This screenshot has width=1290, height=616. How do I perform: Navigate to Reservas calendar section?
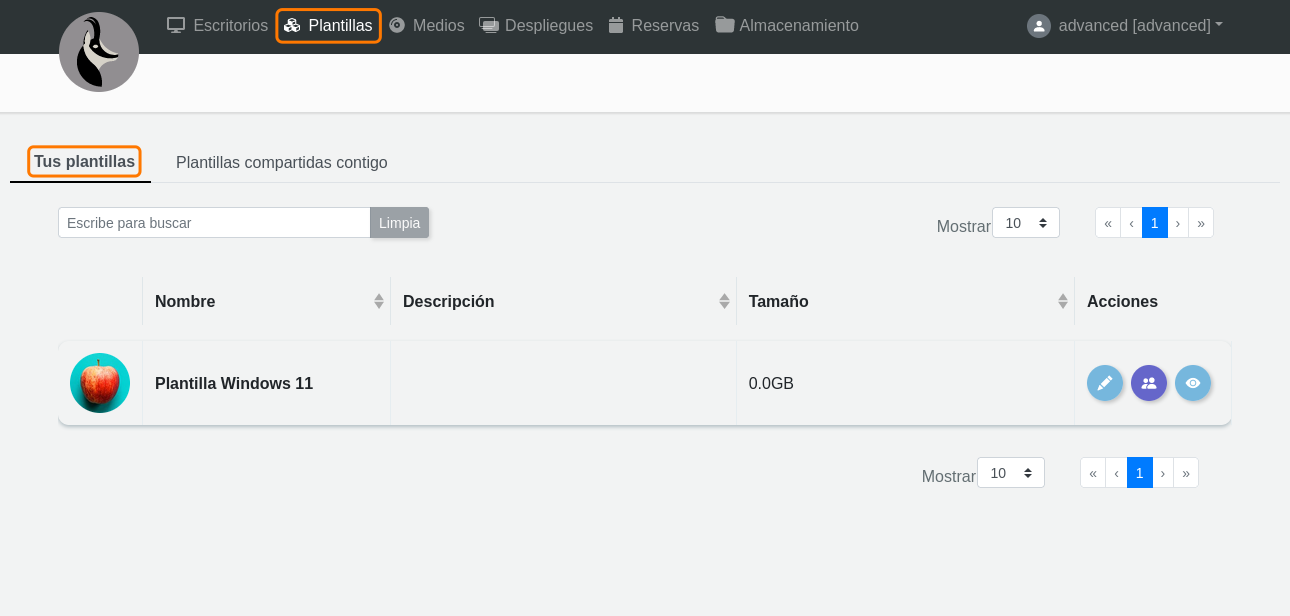tap(654, 26)
